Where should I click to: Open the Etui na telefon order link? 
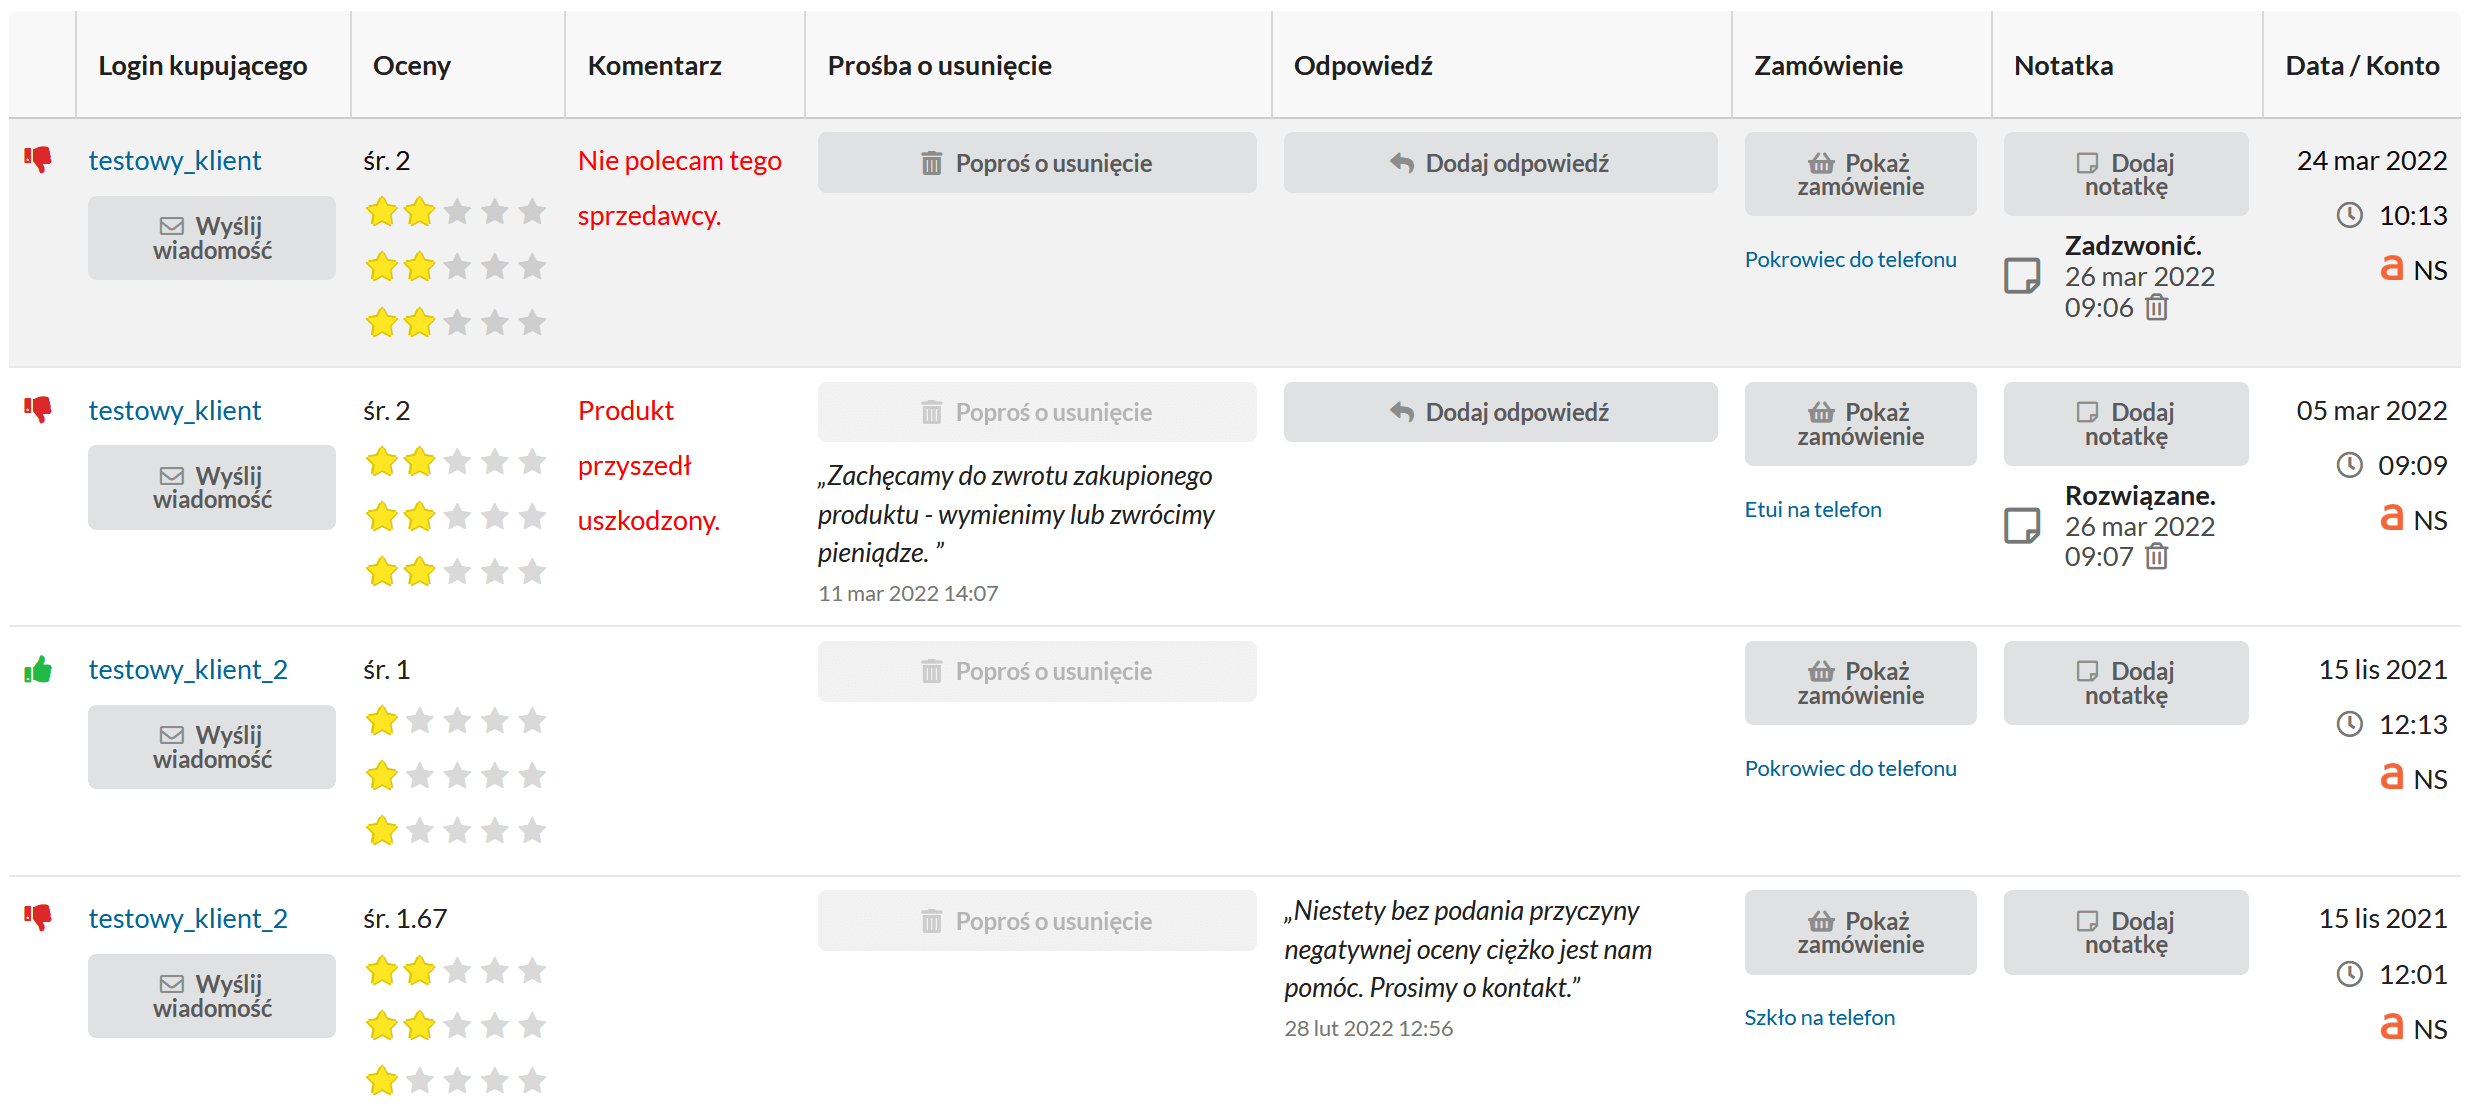[x=1812, y=510]
